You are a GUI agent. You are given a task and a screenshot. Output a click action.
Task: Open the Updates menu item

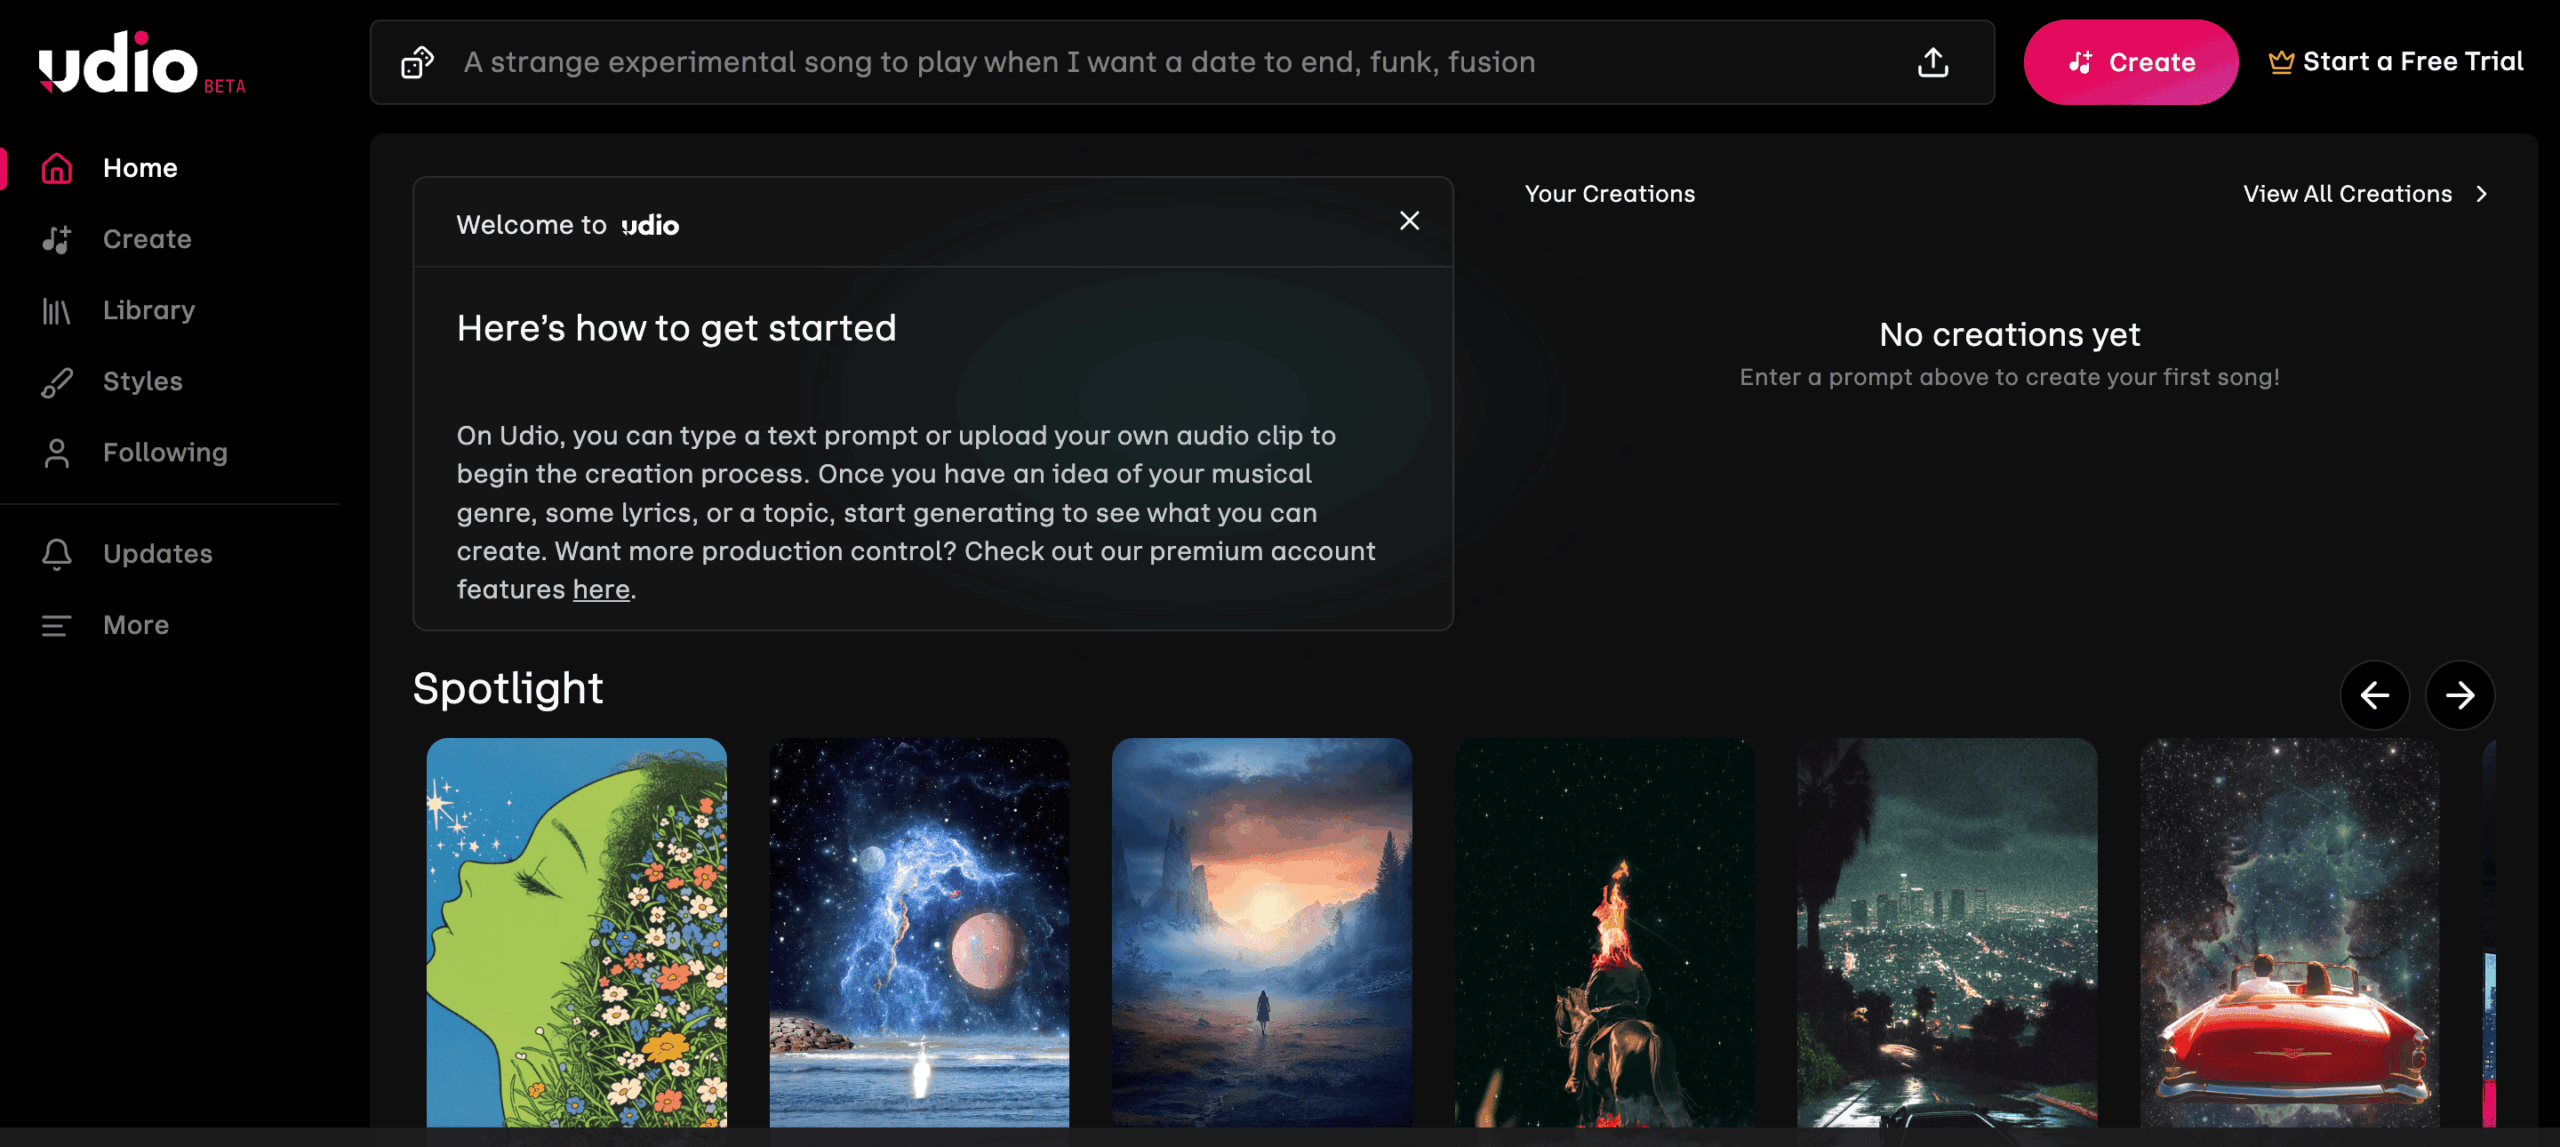coord(158,554)
